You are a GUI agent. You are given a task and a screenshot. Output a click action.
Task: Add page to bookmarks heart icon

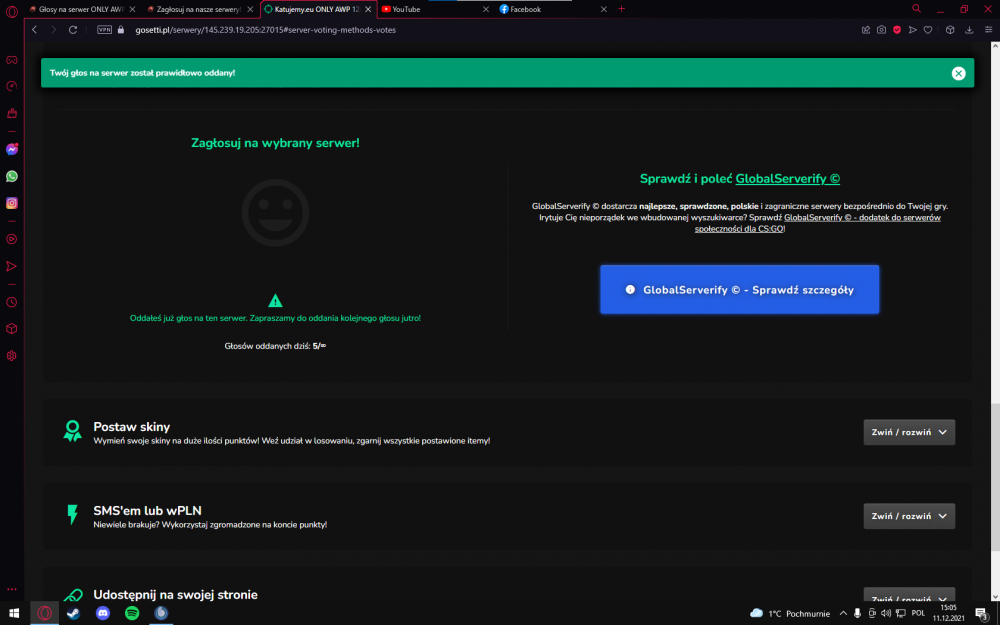928,30
